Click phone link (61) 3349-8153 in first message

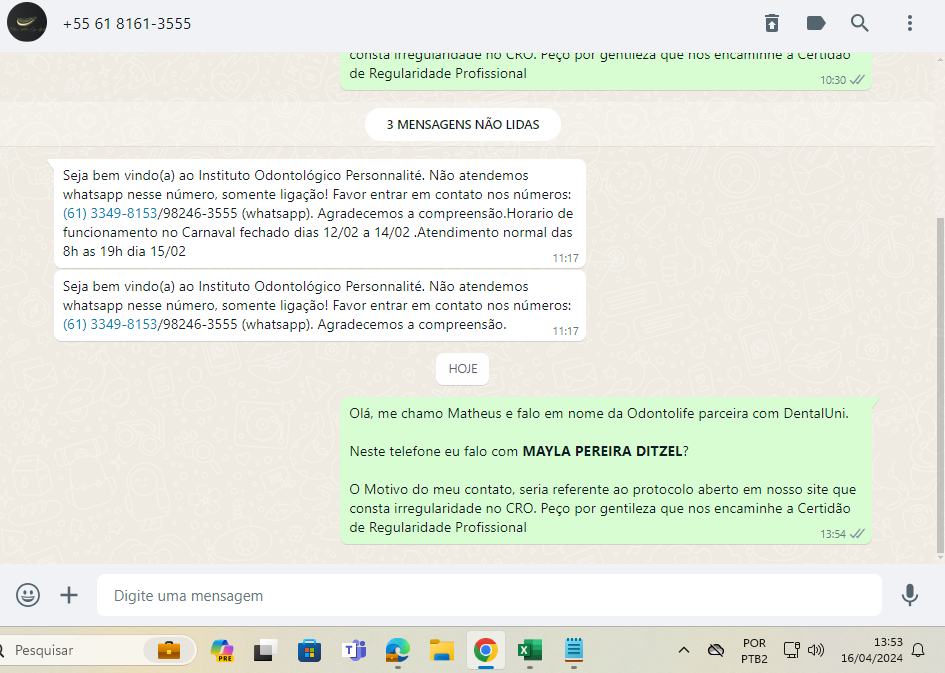click(110, 213)
